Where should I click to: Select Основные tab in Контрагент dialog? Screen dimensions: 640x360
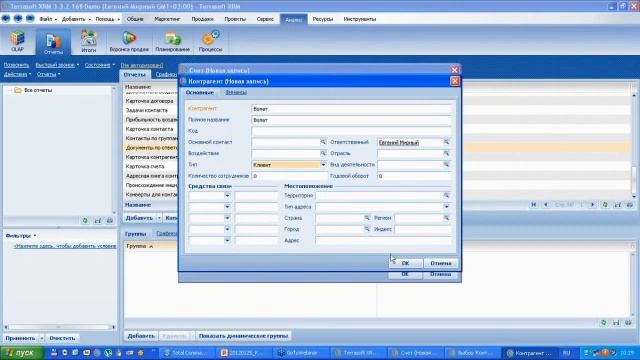point(200,93)
